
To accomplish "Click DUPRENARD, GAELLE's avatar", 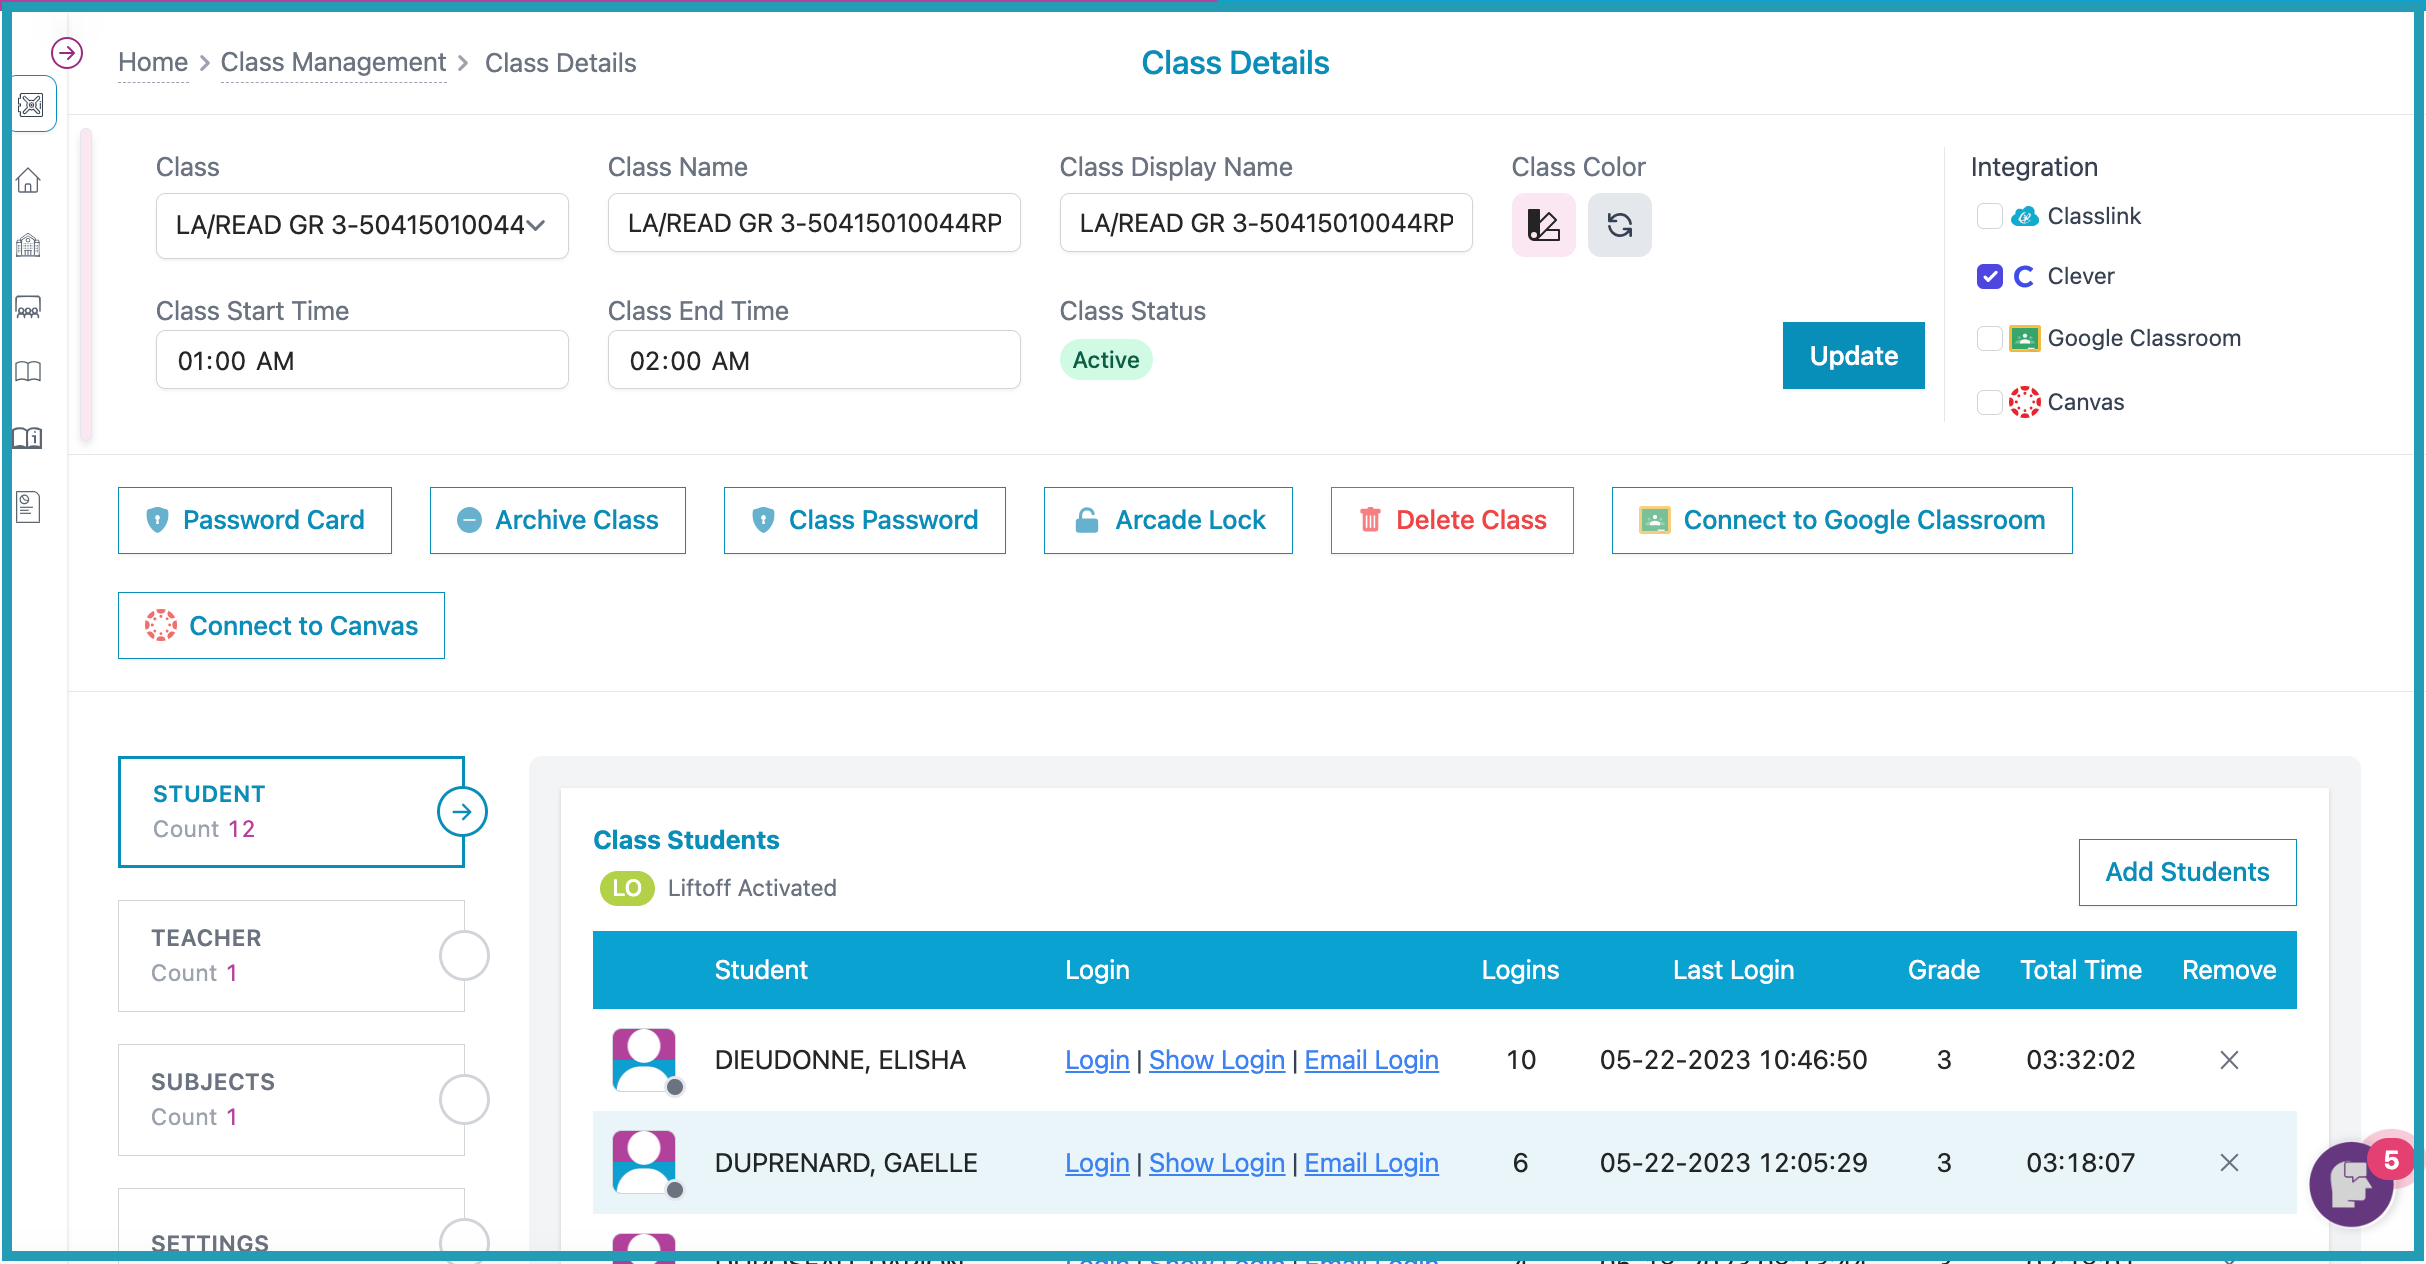I will click(x=645, y=1163).
